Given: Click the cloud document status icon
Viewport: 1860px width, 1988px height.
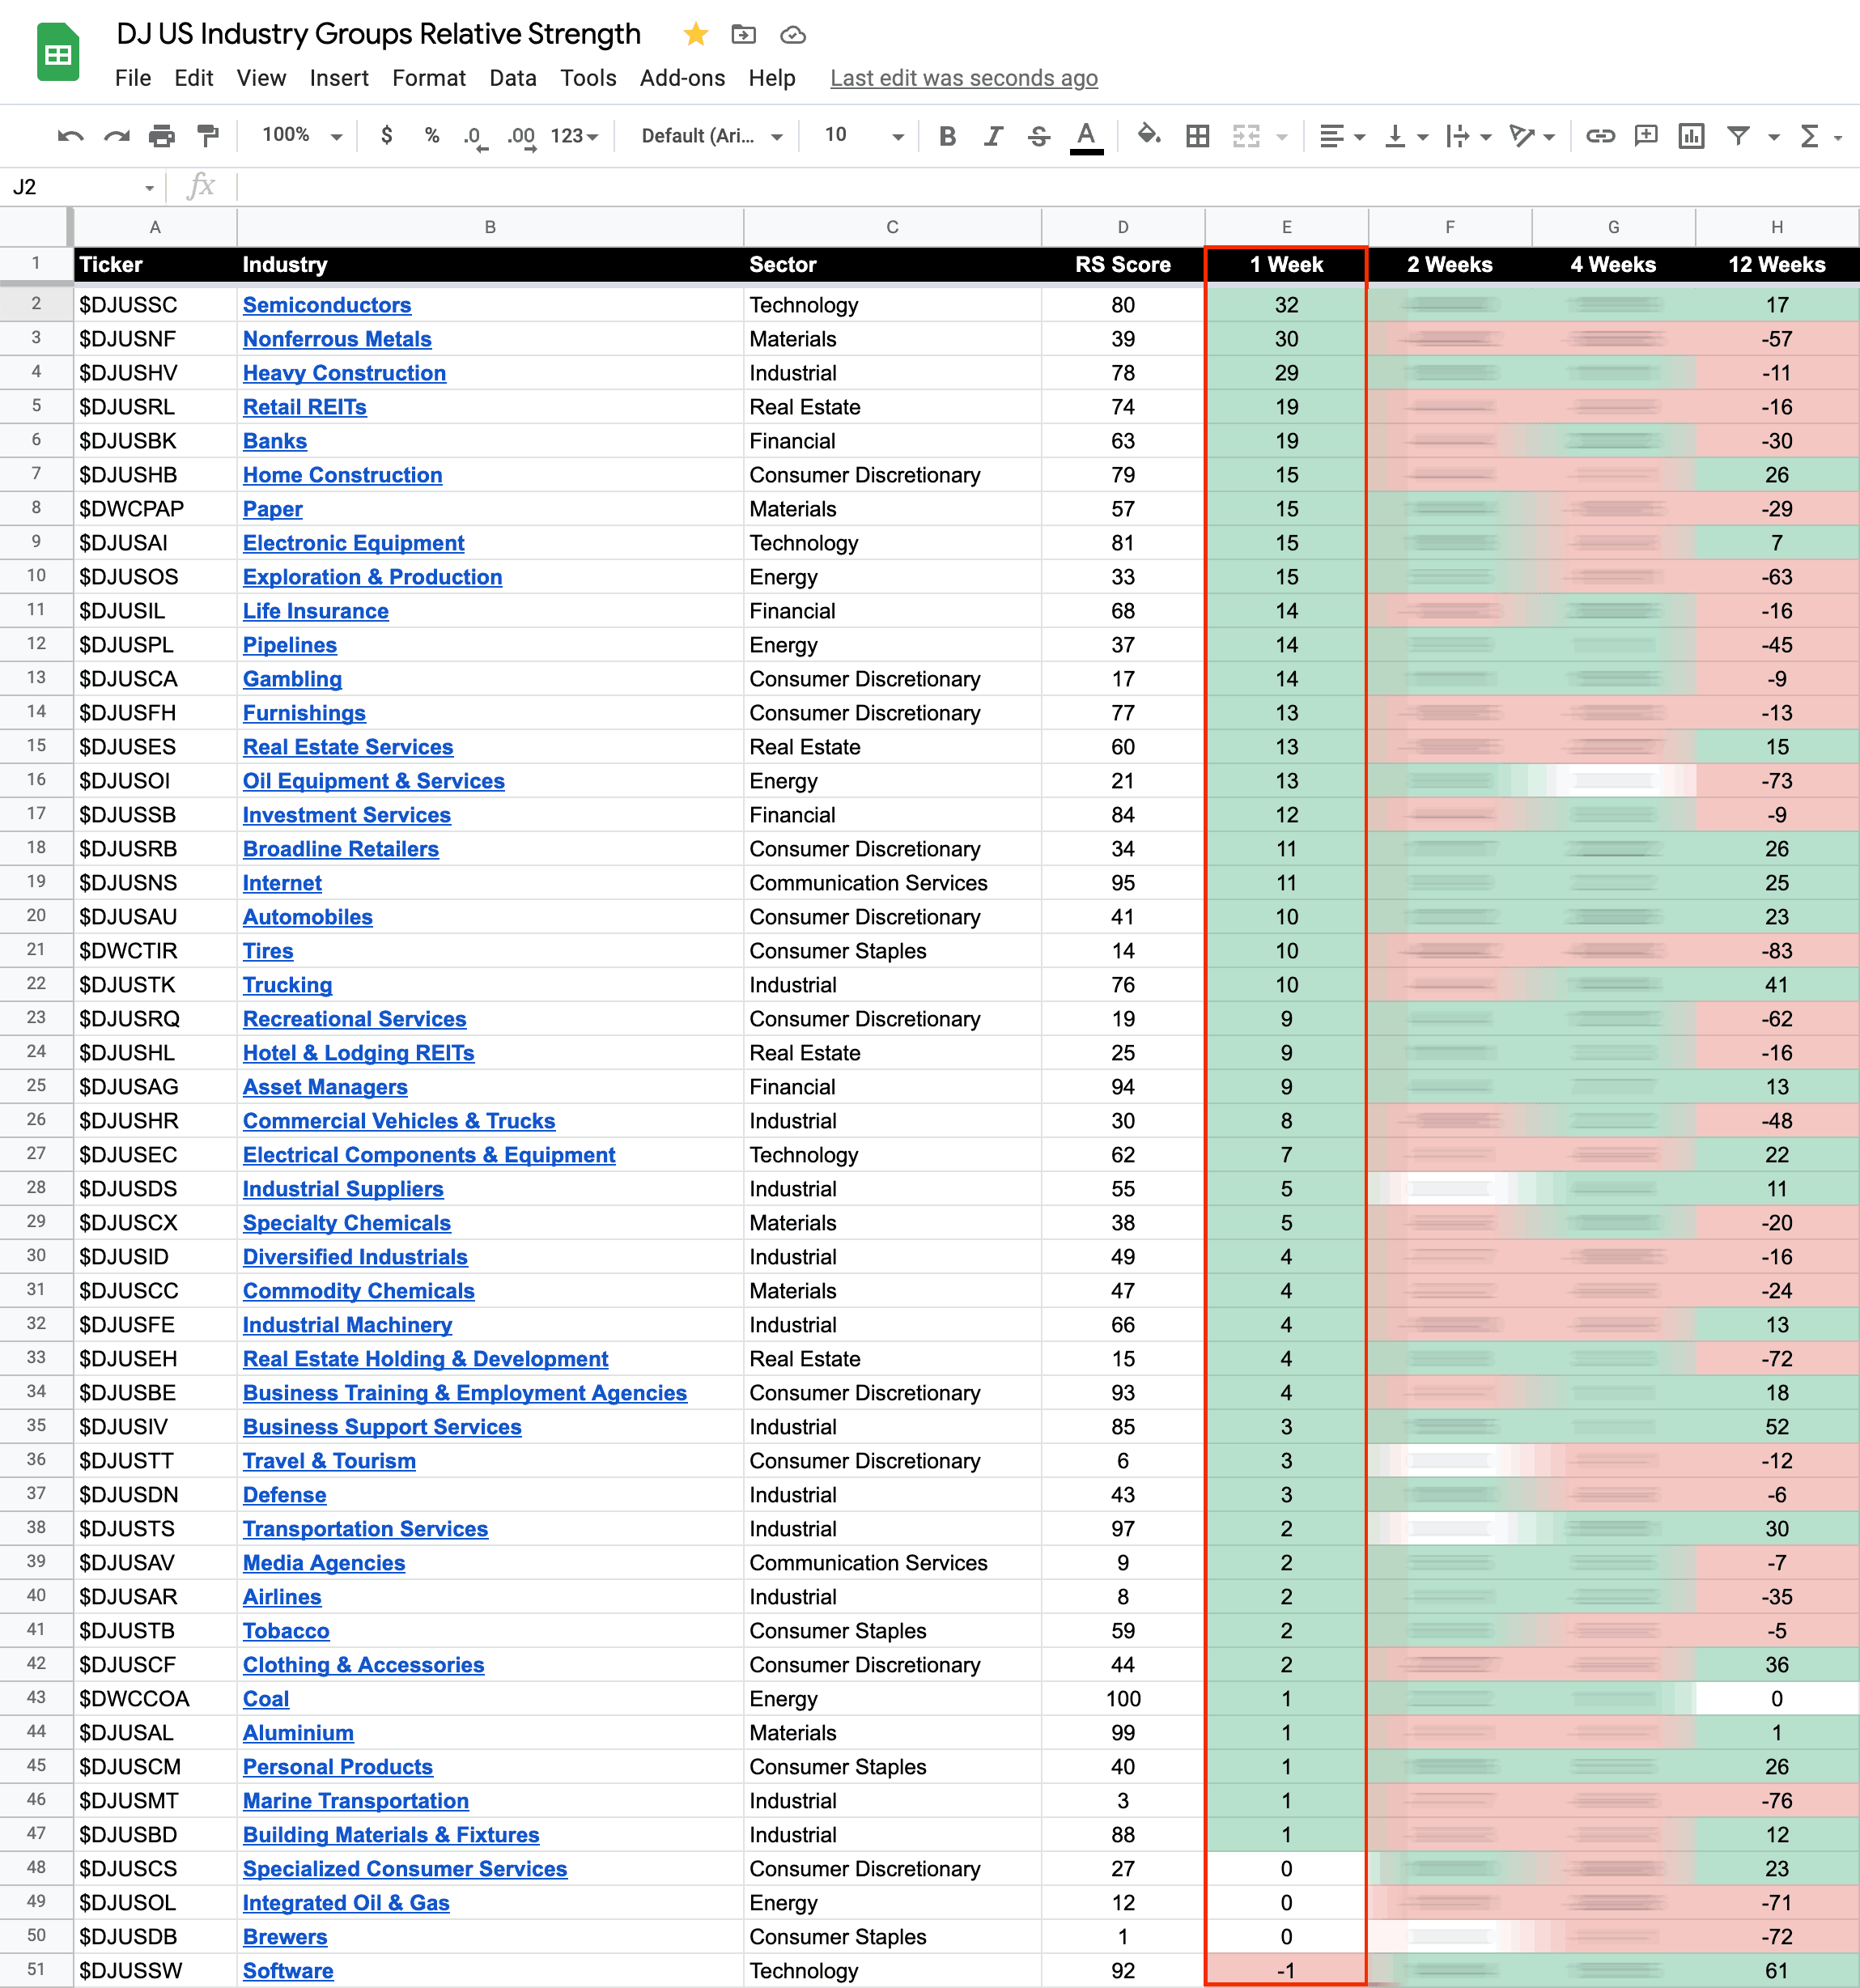Looking at the screenshot, I should pyautogui.click(x=793, y=35).
